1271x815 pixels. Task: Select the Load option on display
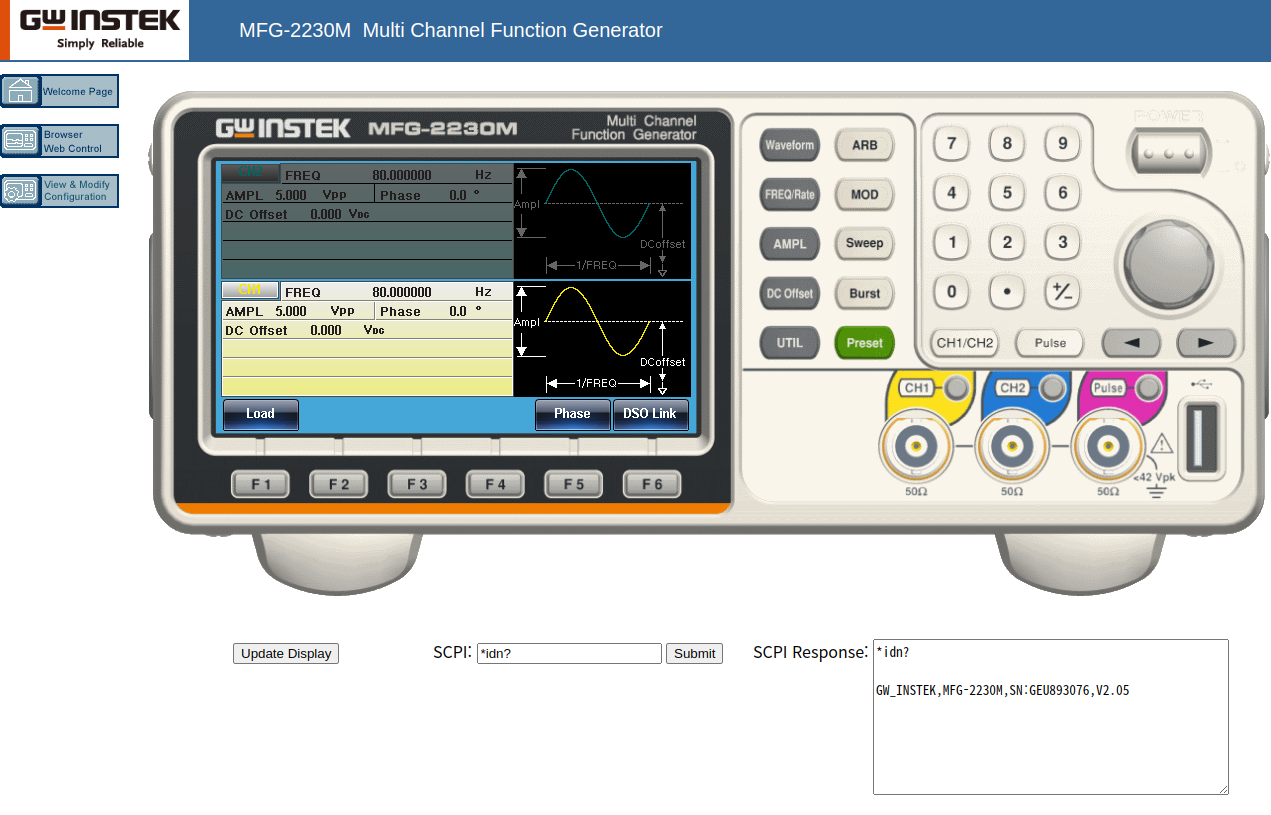[x=260, y=414]
